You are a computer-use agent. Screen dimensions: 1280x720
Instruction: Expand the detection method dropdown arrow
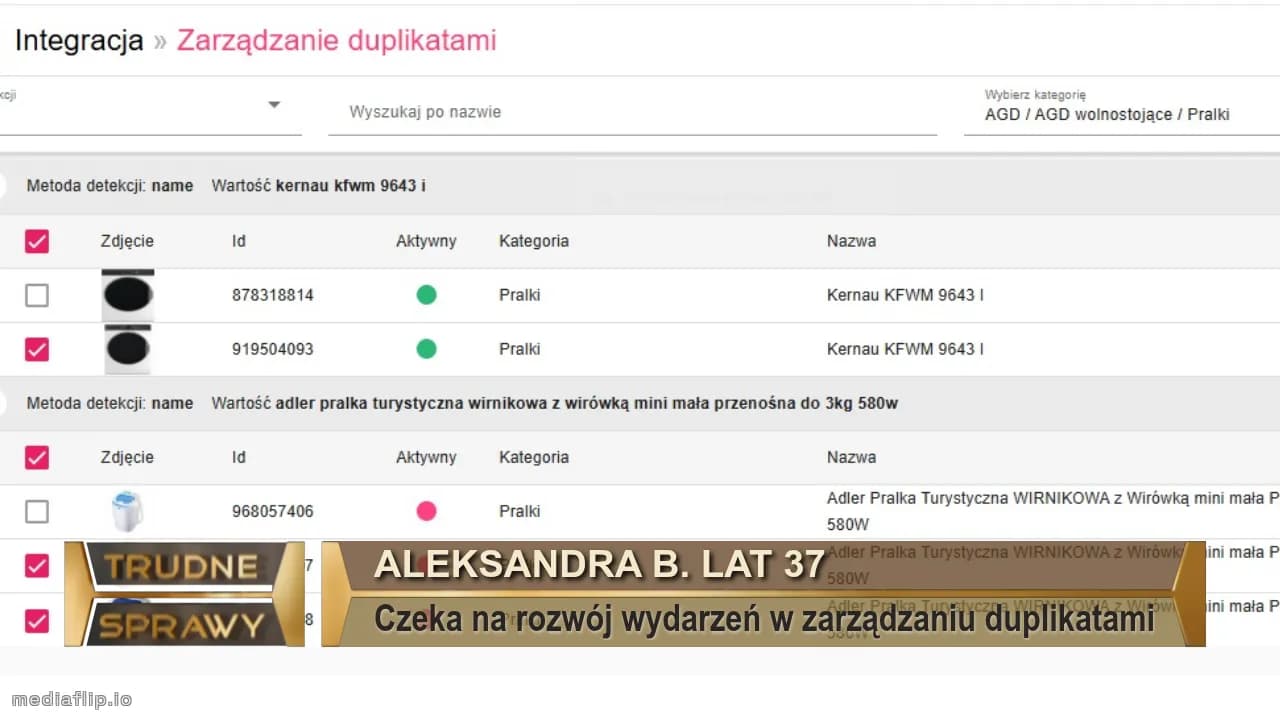click(274, 104)
